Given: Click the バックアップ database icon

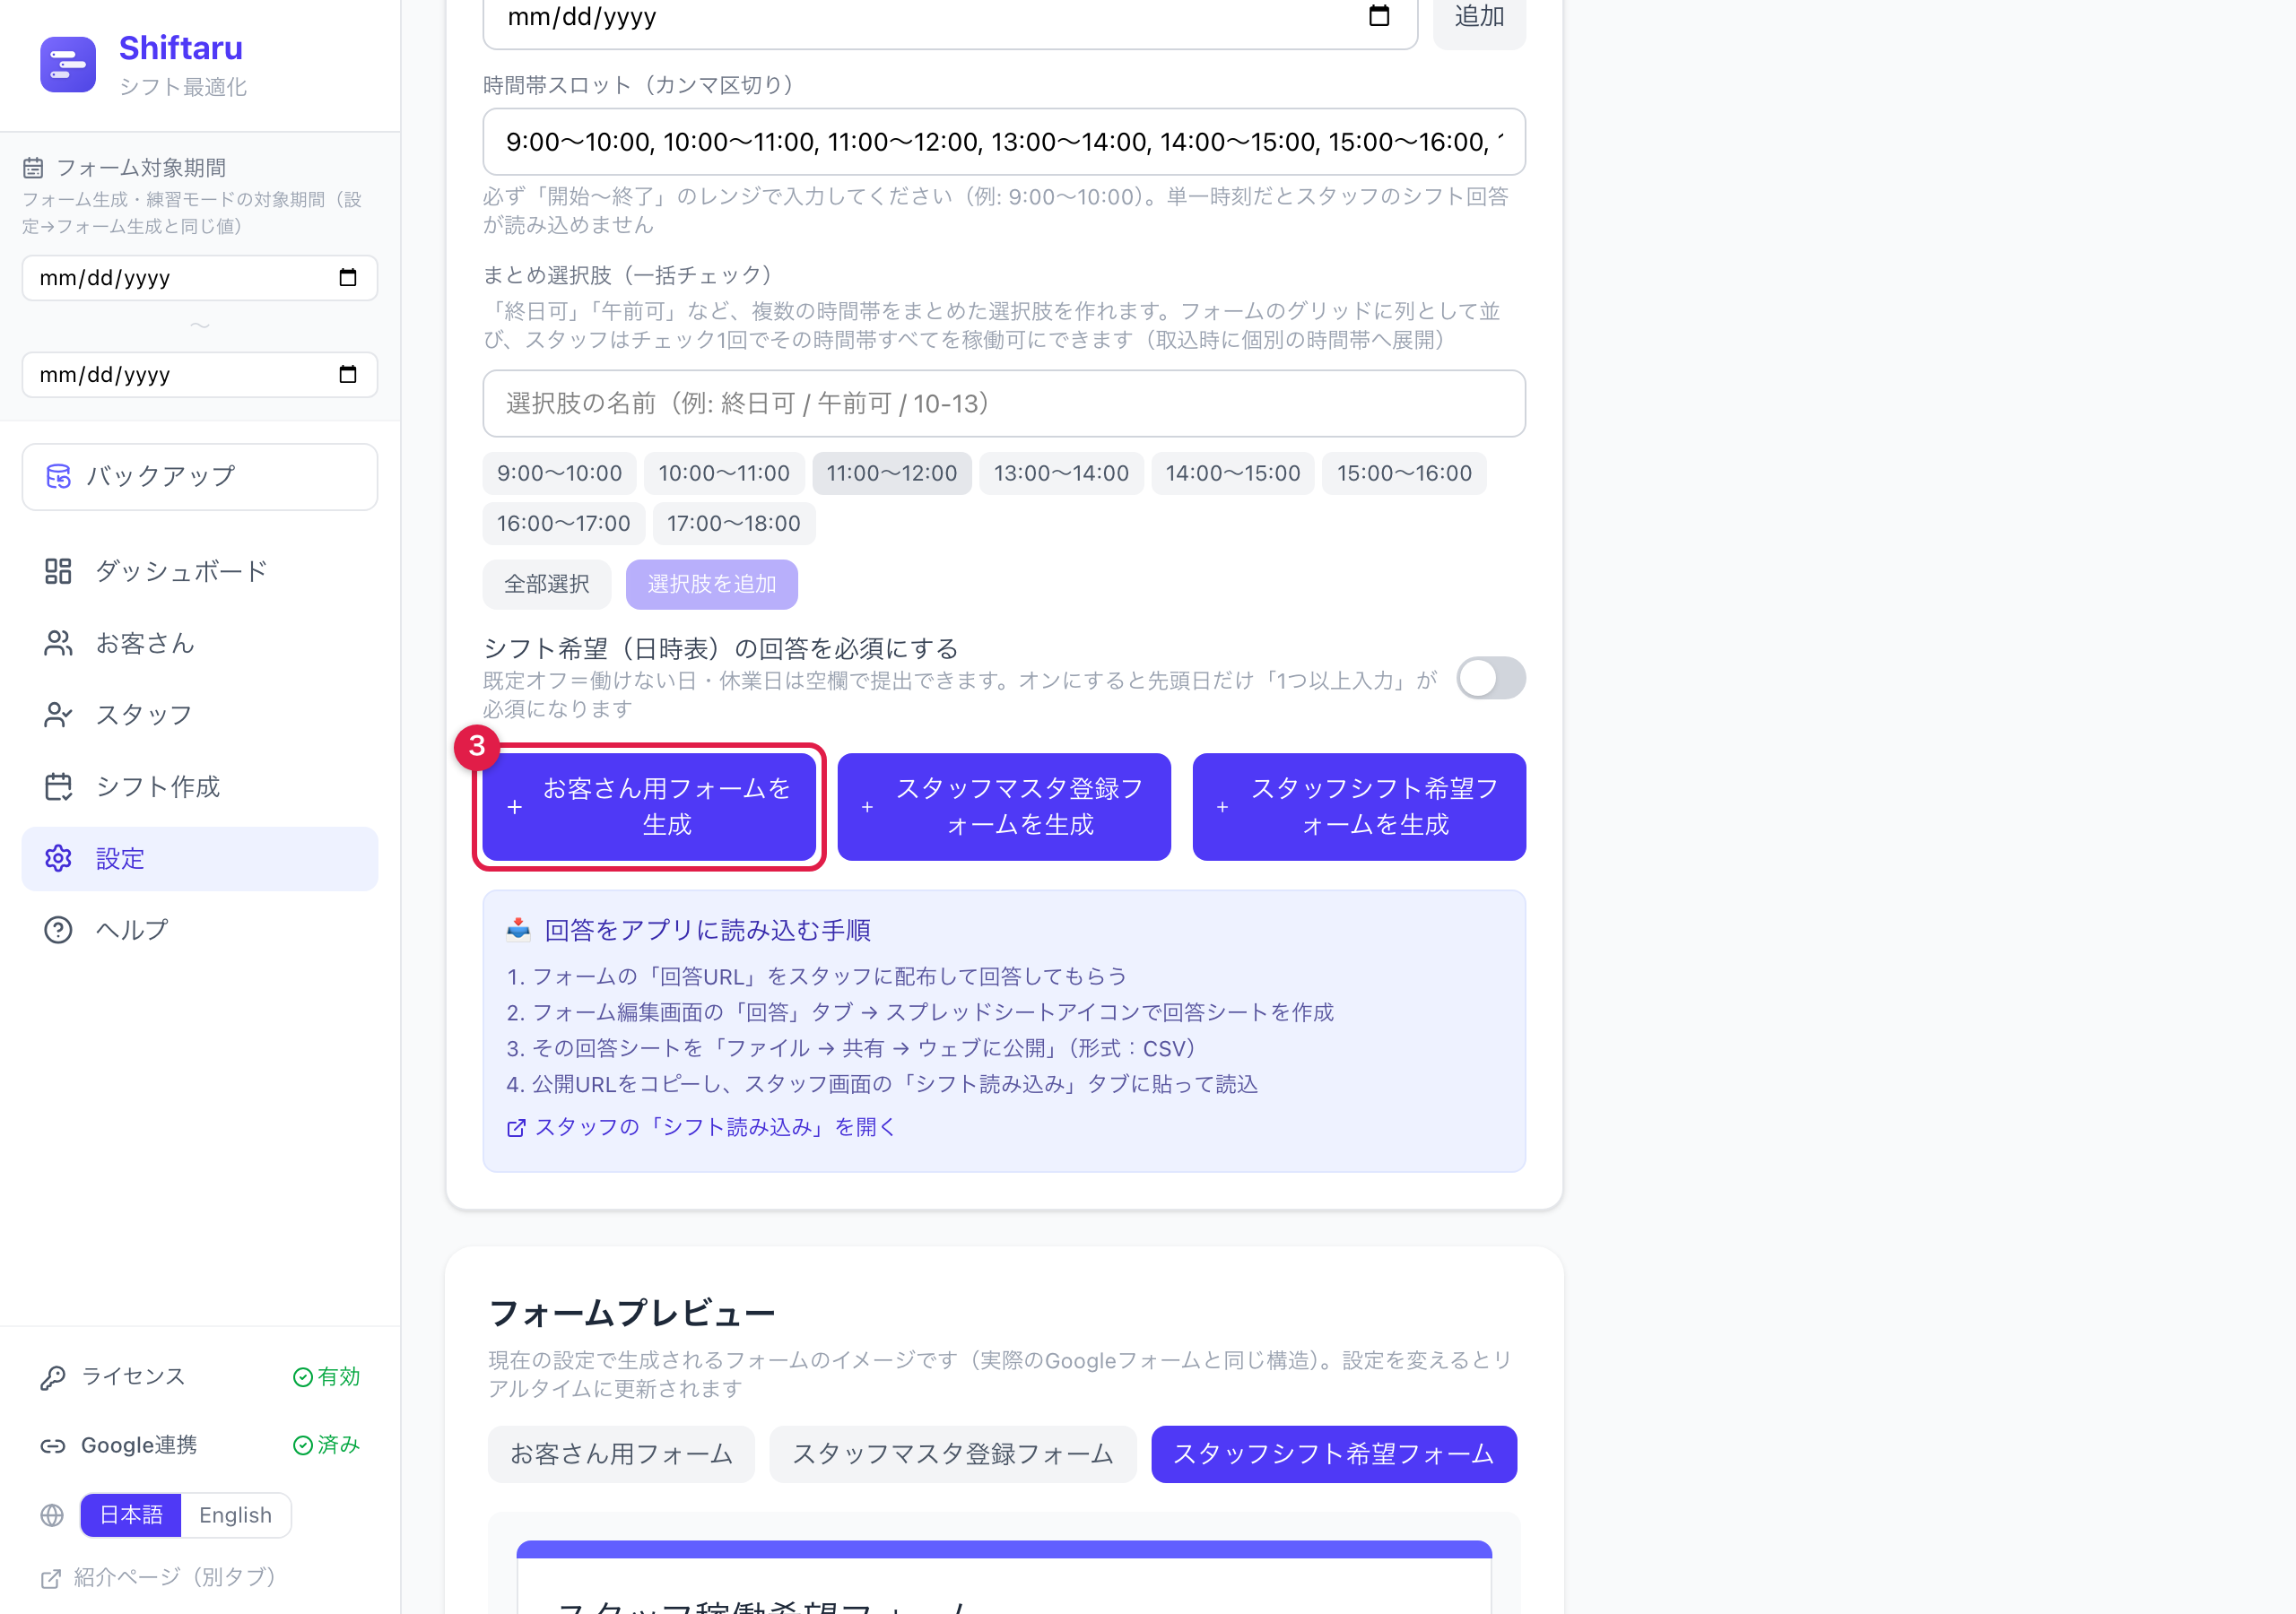Looking at the screenshot, I should coord(59,476).
